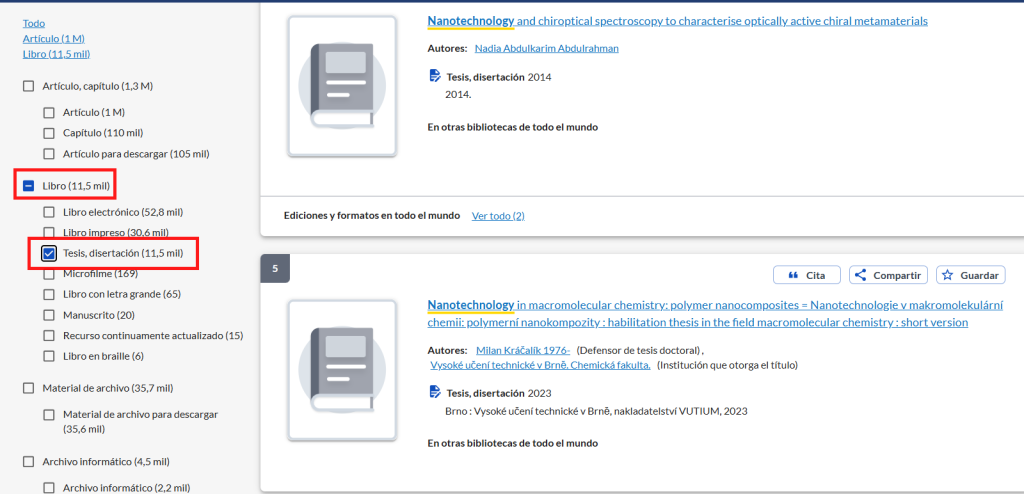
Task: Uncheck Tesis, disertación (11,5 mil)
Action: click(x=49, y=253)
